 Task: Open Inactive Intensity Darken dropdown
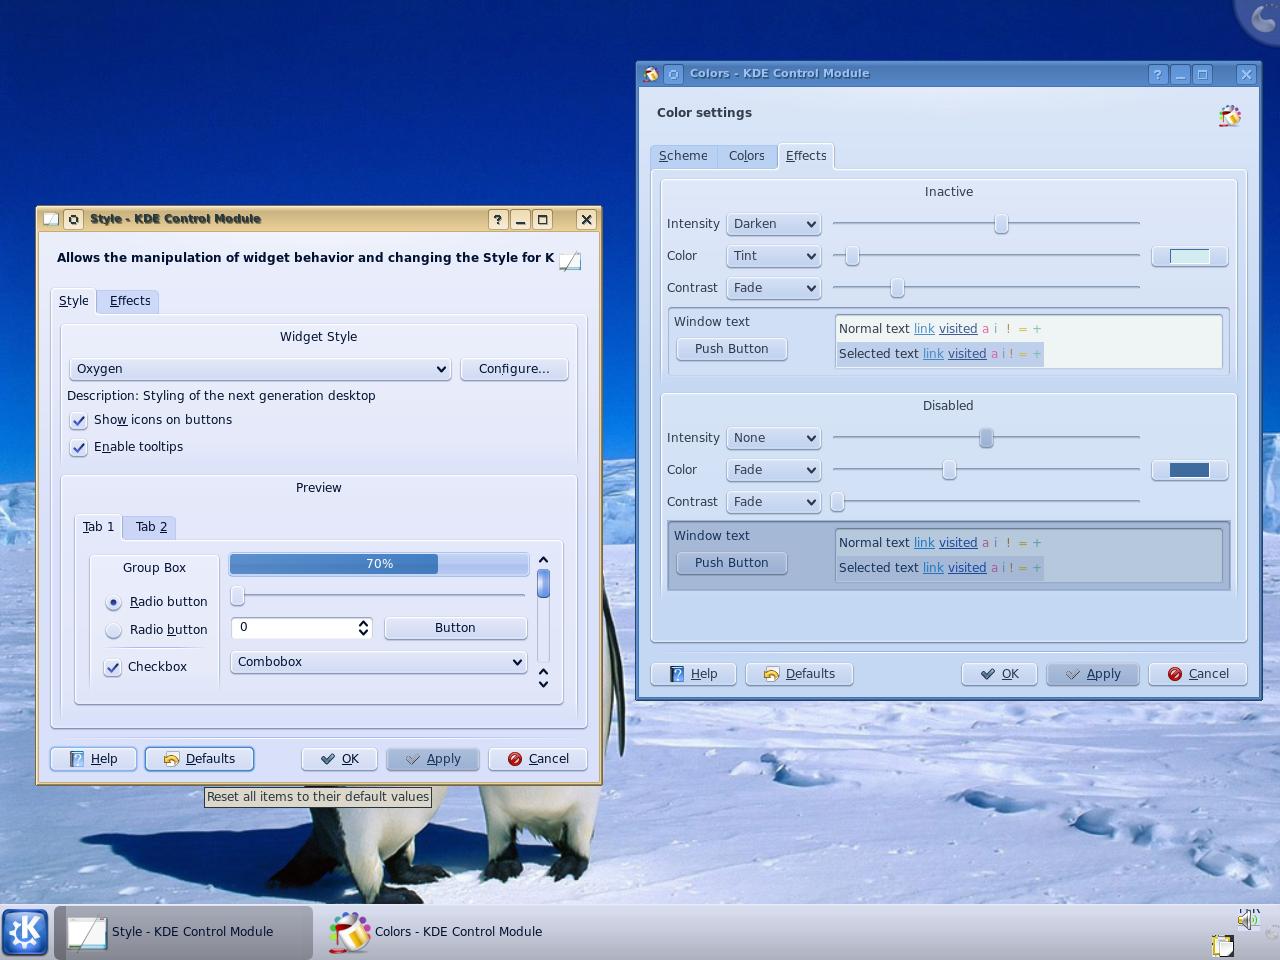pyautogui.click(x=774, y=224)
